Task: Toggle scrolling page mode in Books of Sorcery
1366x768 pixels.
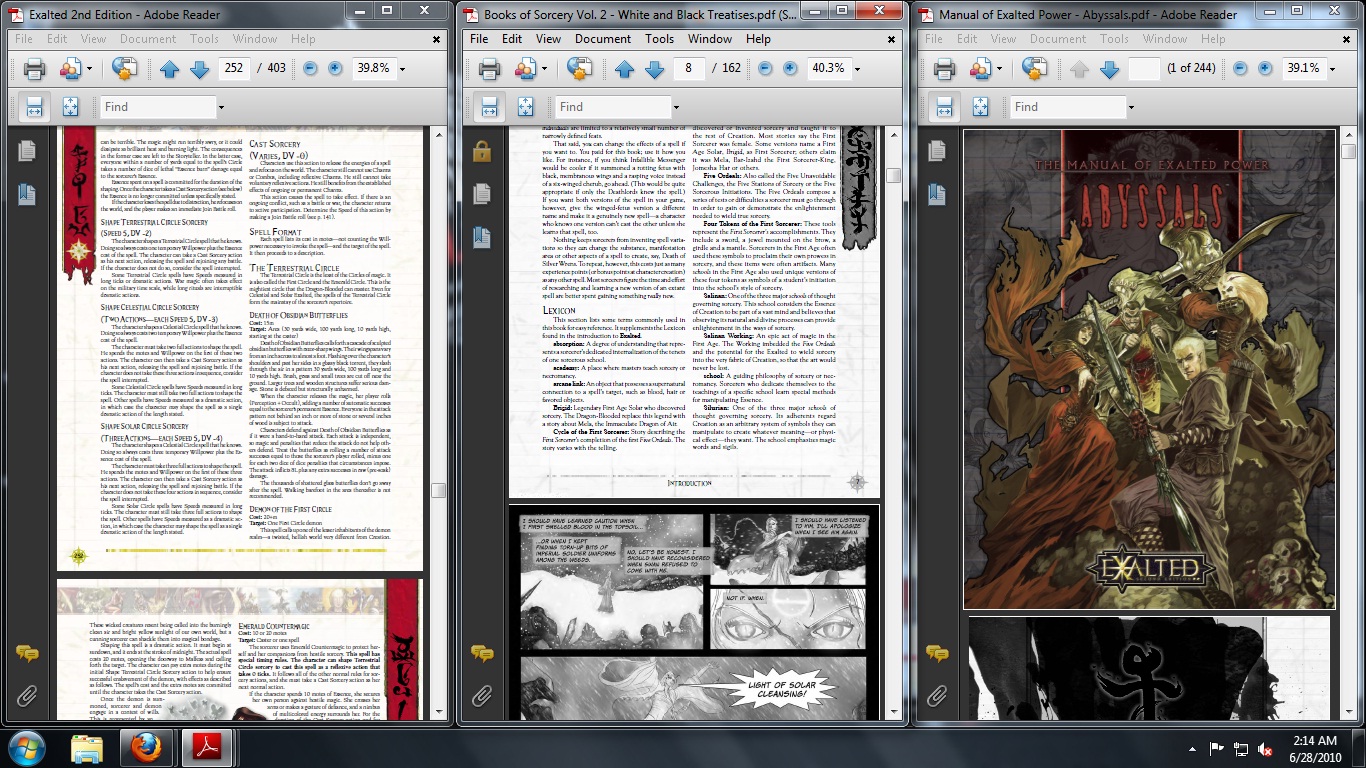Action: 489,107
